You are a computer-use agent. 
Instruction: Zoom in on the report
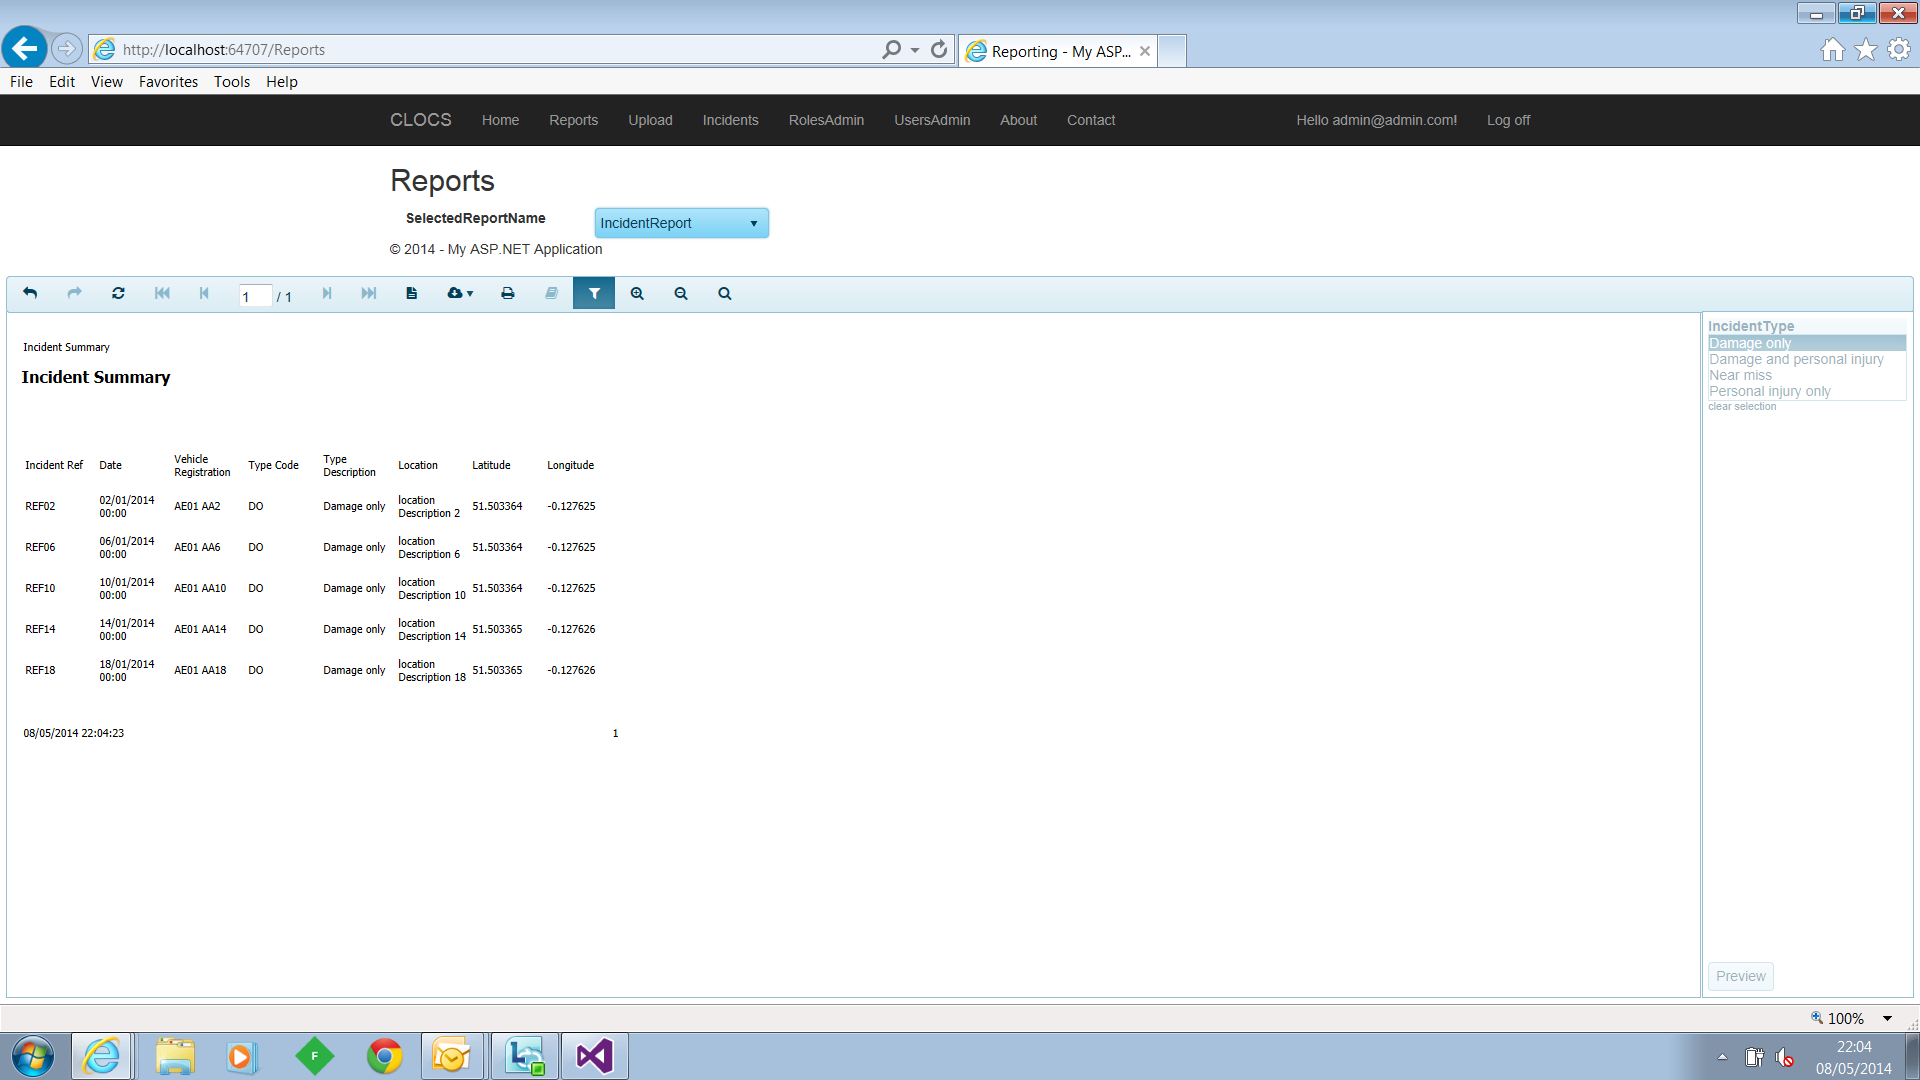pyautogui.click(x=637, y=293)
